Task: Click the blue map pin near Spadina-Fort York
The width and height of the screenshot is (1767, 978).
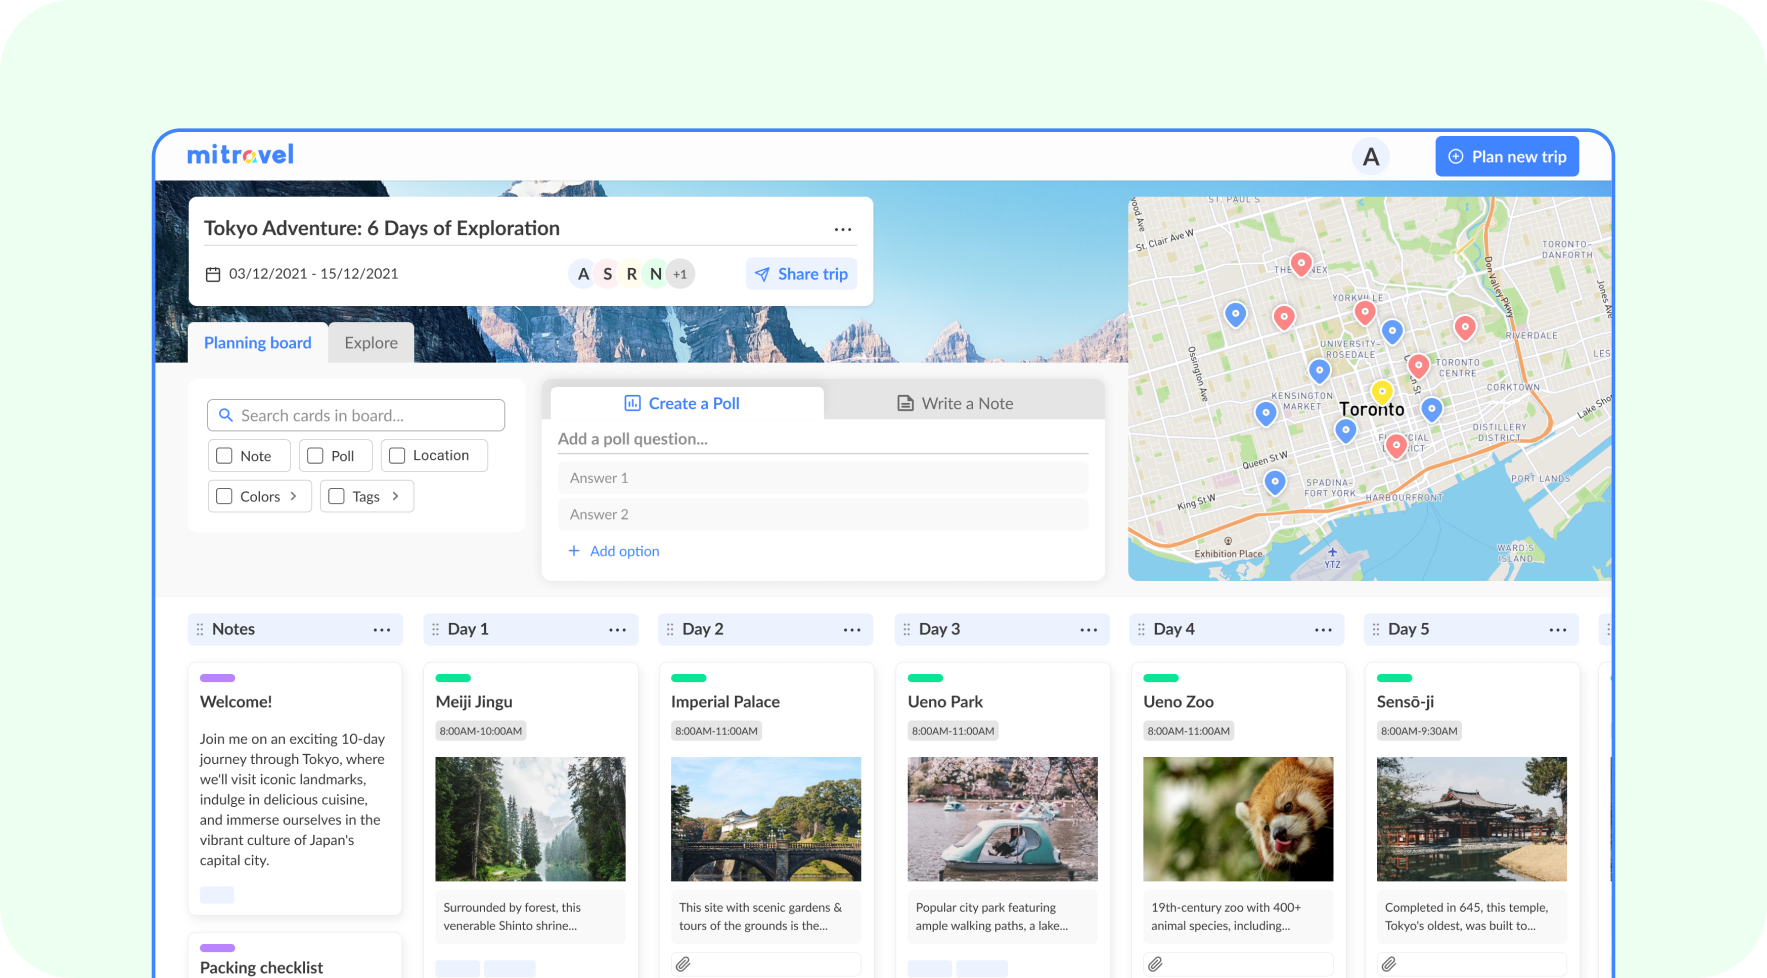Action: [1275, 483]
